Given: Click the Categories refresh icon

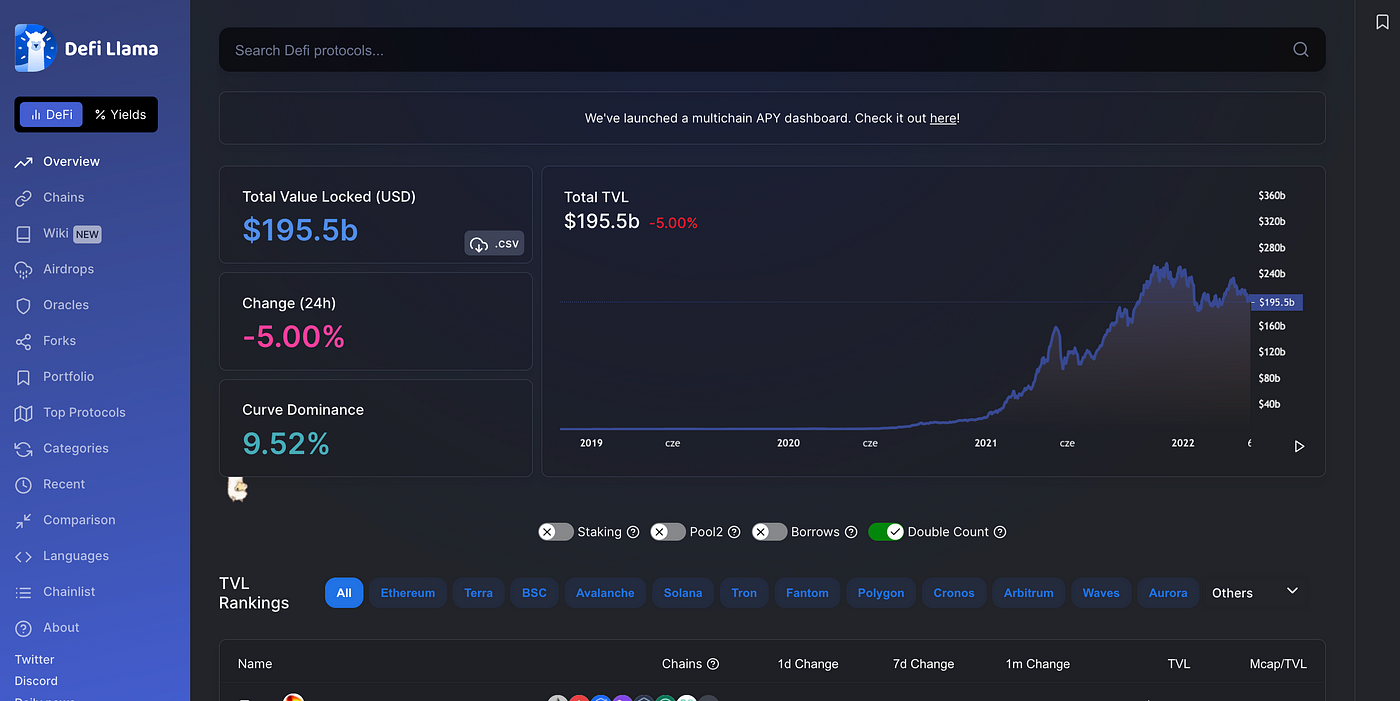Looking at the screenshot, I should point(24,449).
